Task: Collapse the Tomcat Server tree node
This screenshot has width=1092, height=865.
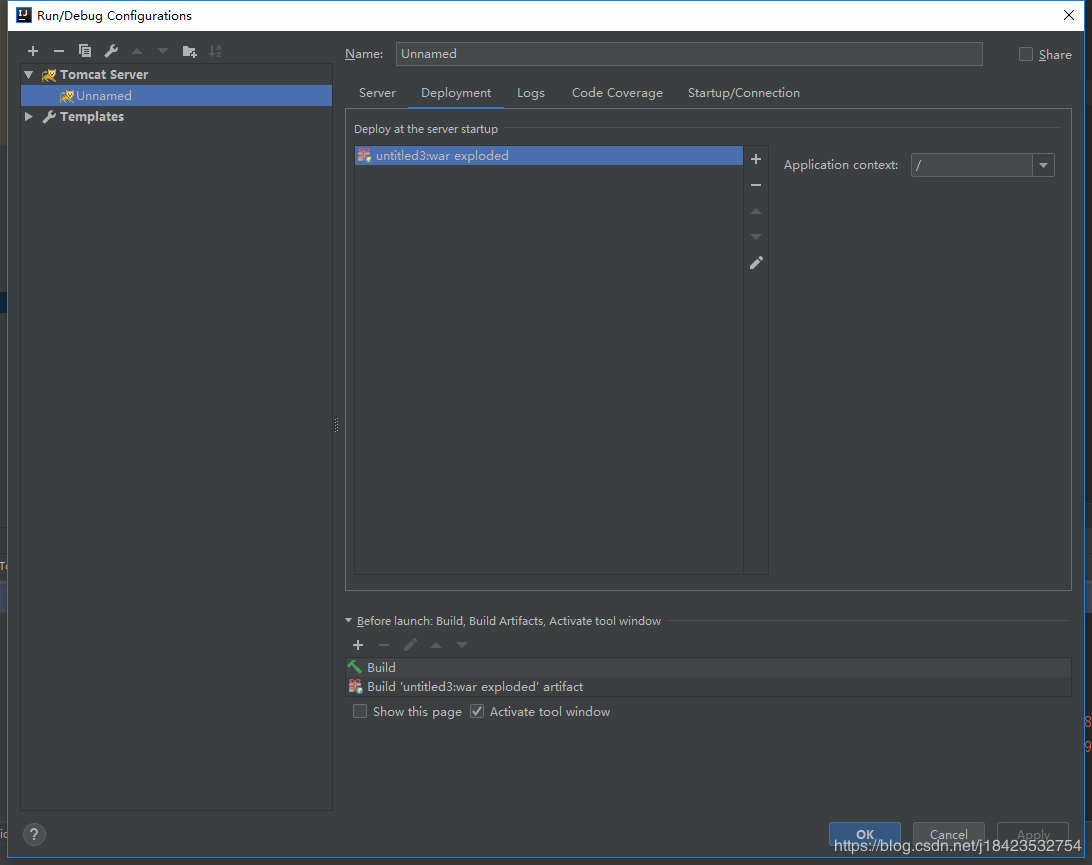Action: click(29, 75)
